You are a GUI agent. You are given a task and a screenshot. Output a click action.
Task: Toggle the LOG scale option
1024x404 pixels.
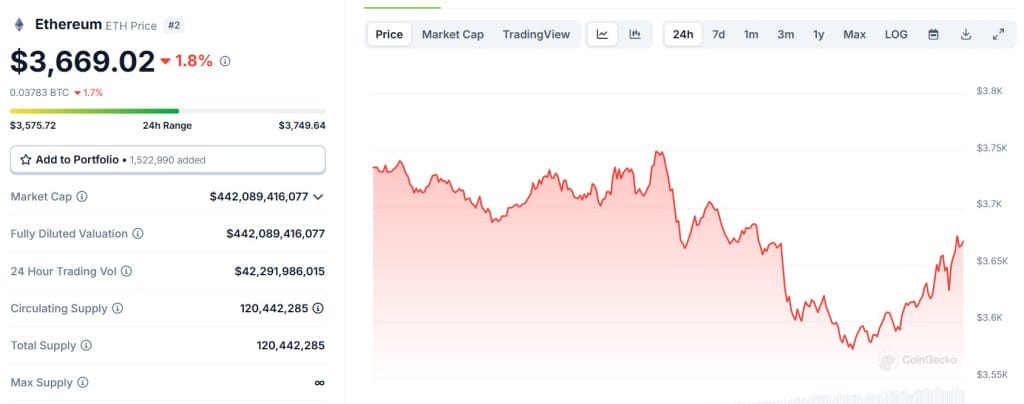coord(896,35)
